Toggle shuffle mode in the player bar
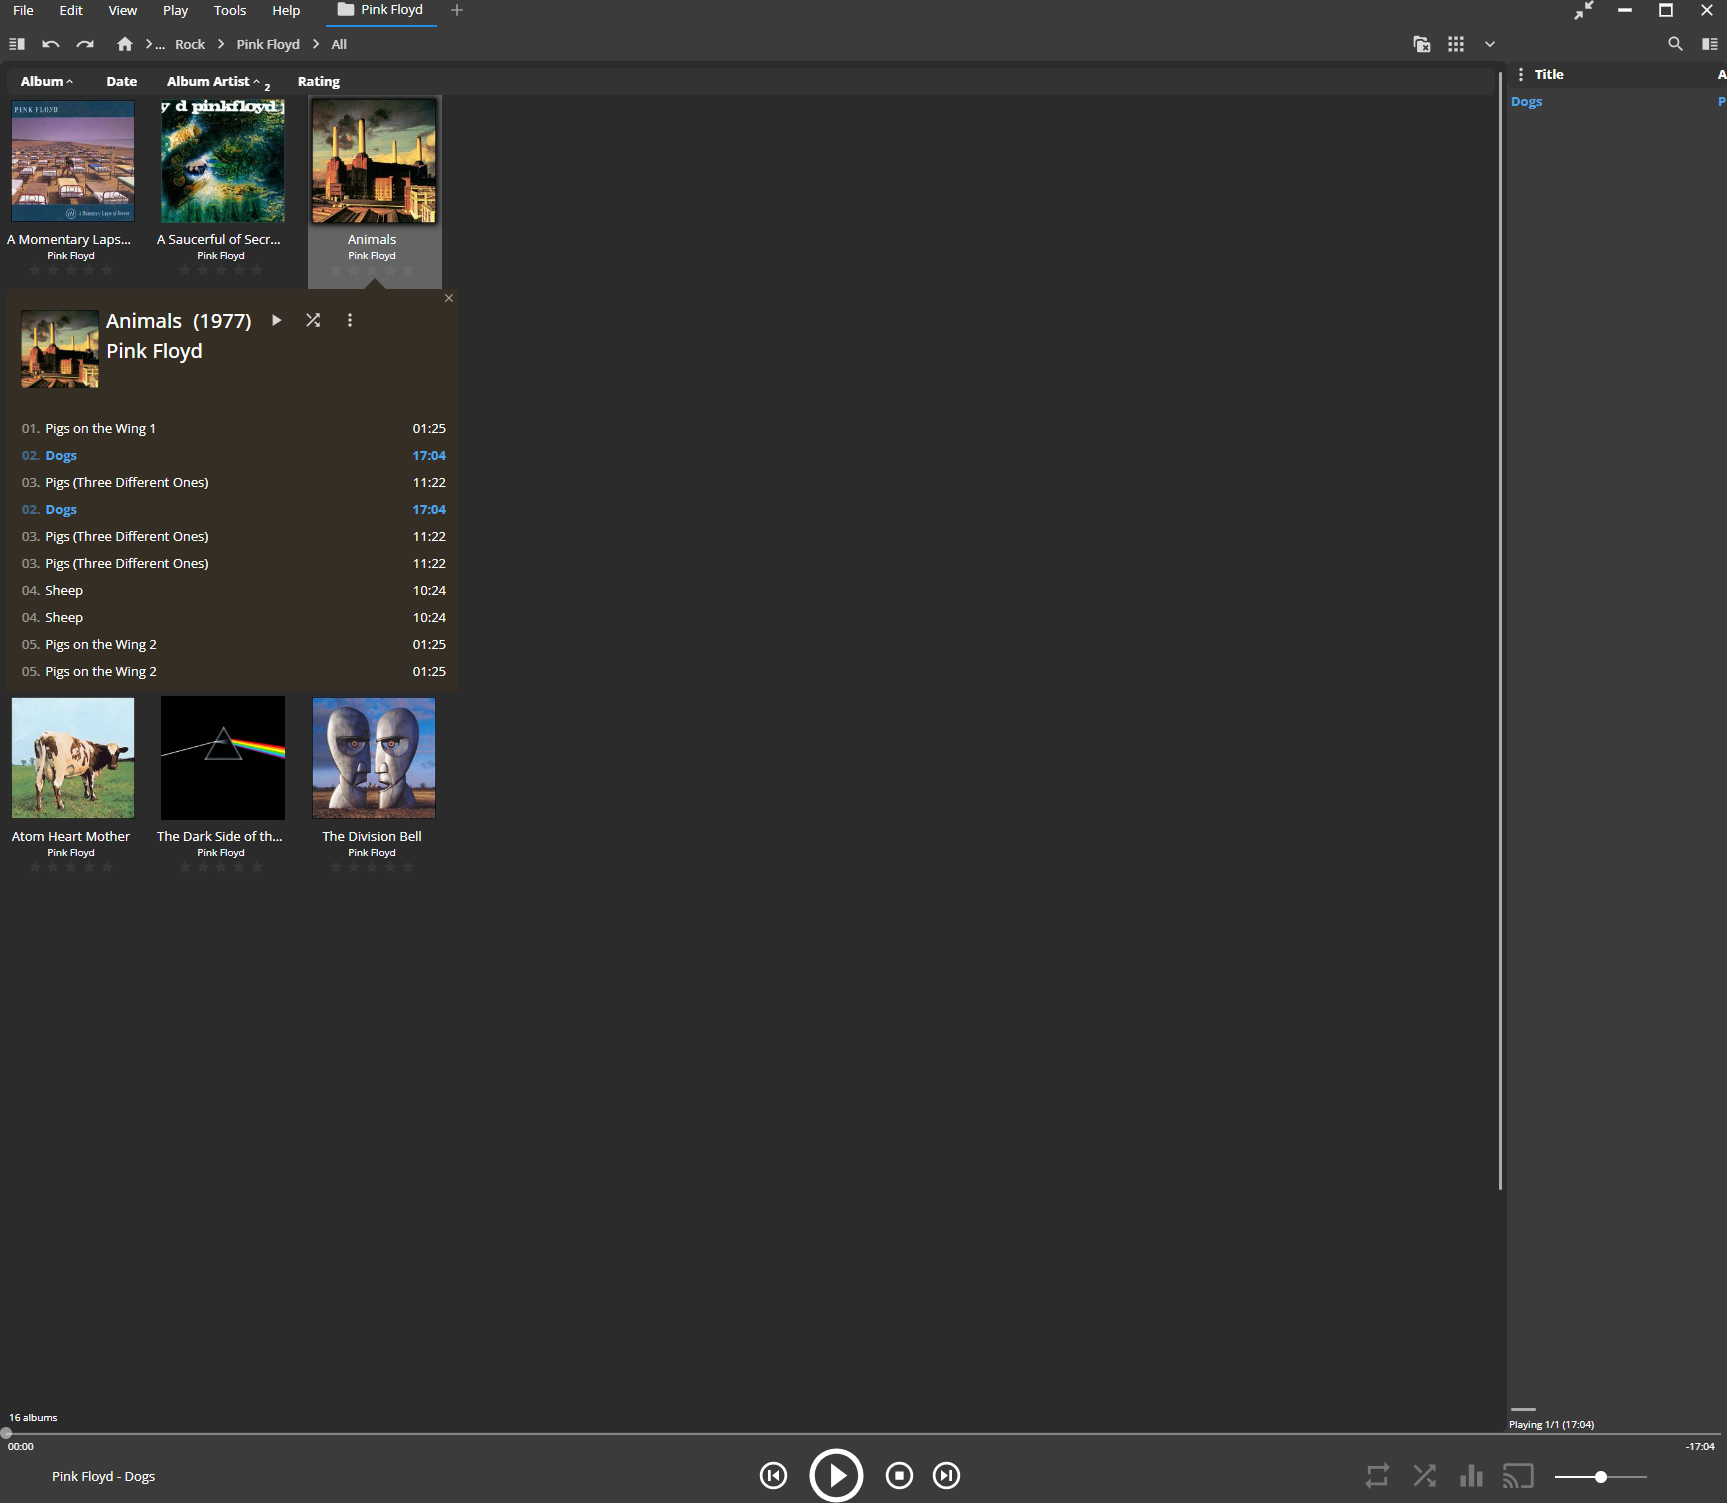Image resolution: width=1727 pixels, height=1503 pixels. click(x=1424, y=1476)
